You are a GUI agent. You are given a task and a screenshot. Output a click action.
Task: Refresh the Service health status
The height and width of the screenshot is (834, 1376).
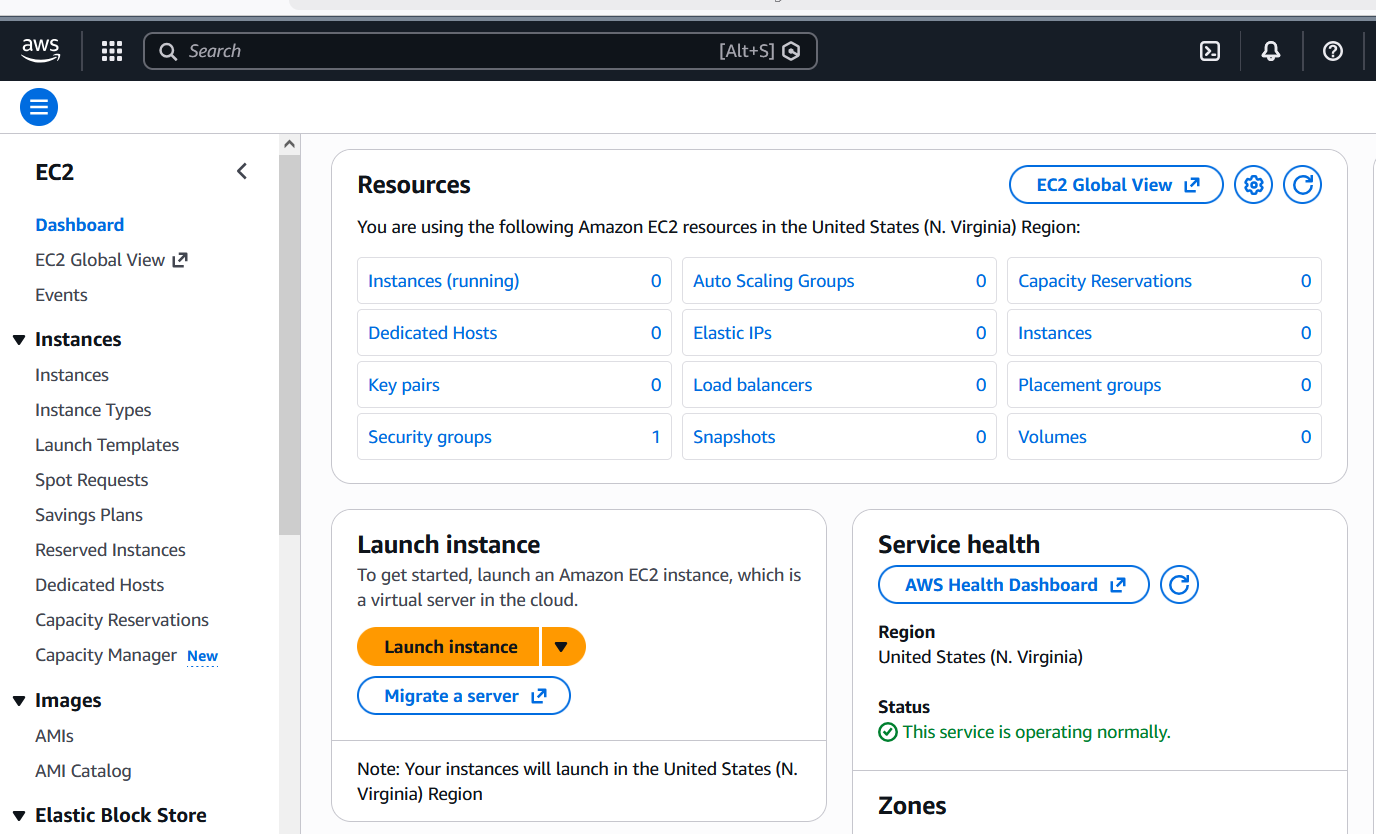pos(1179,584)
